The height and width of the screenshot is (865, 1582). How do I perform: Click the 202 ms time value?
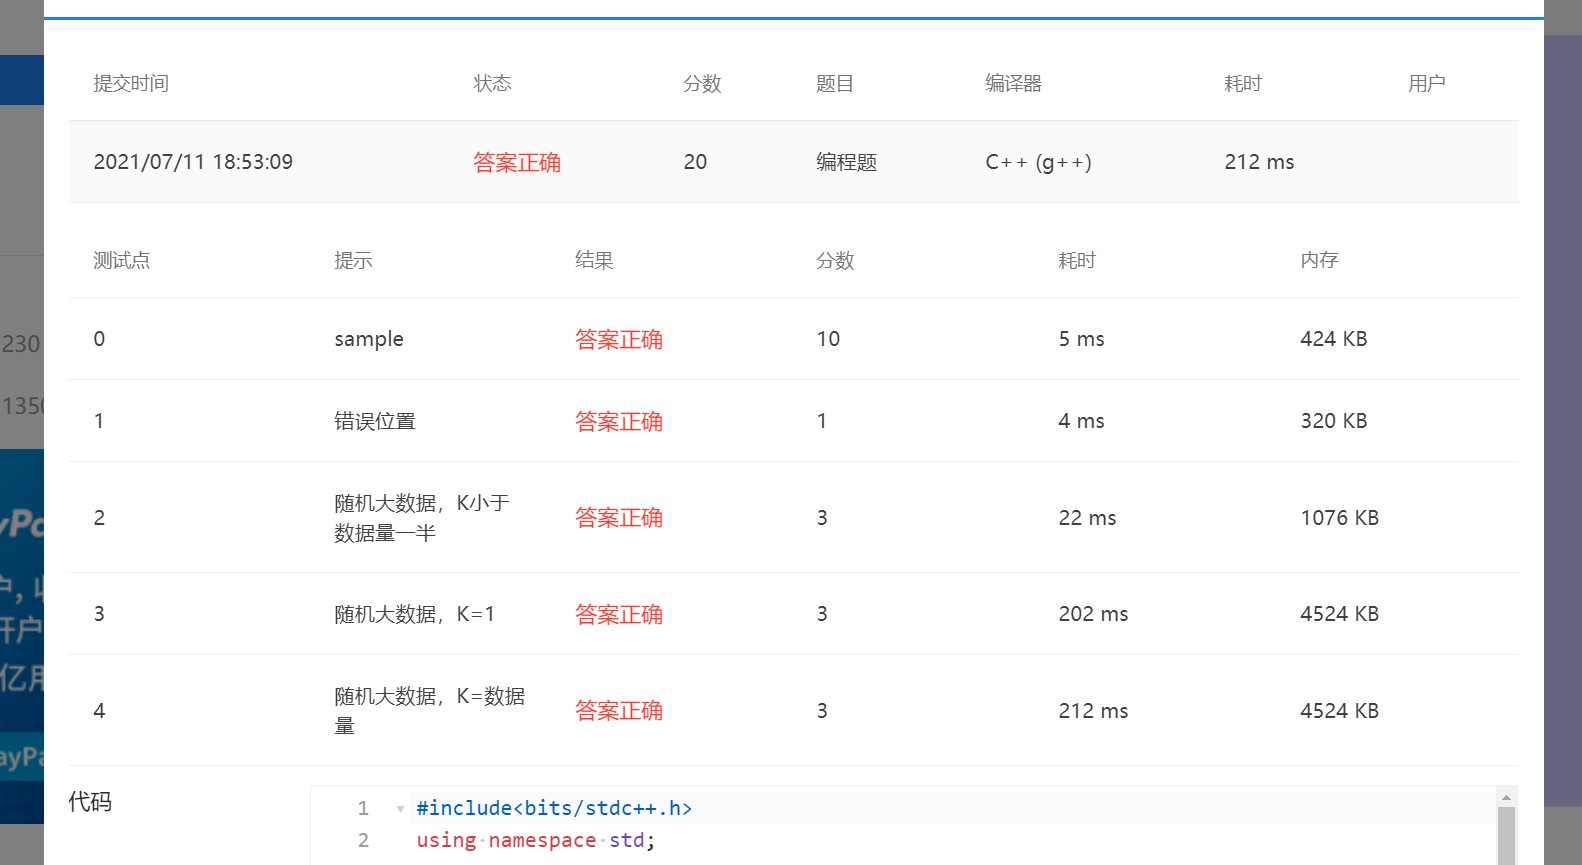tap(1093, 614)
